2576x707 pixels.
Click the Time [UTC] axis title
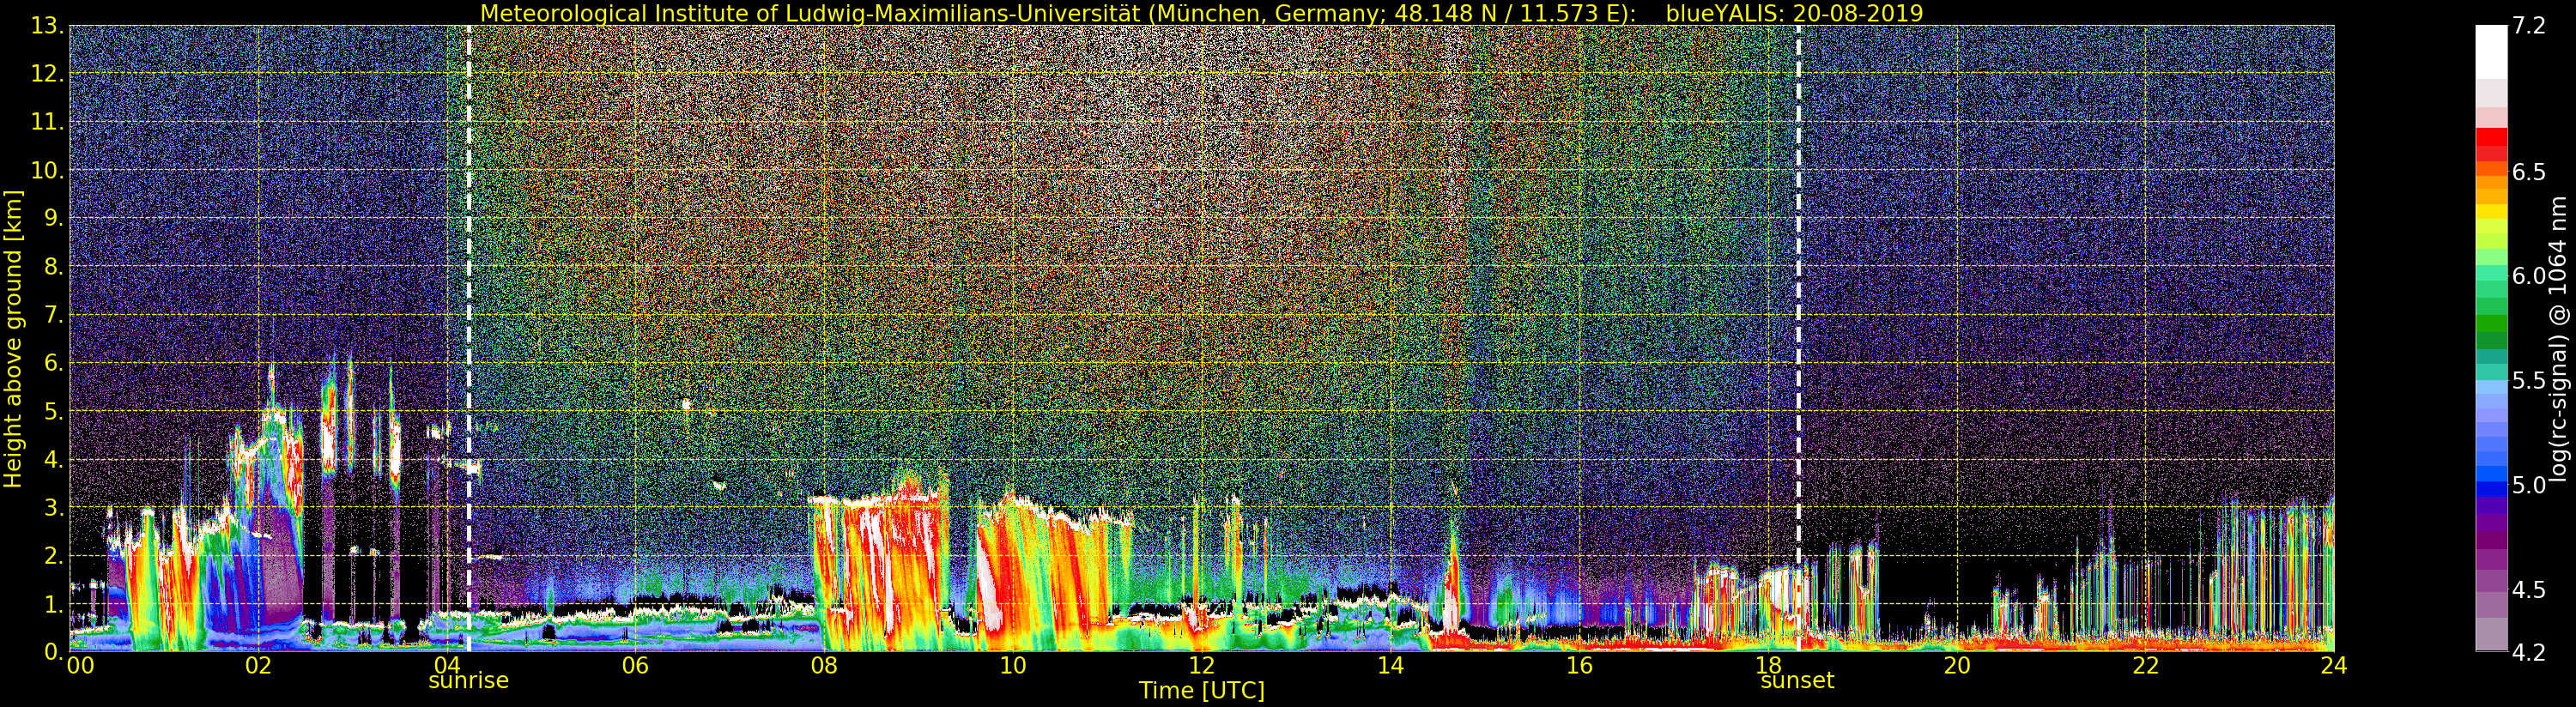pyautogui.click(x=1201, y=691)
